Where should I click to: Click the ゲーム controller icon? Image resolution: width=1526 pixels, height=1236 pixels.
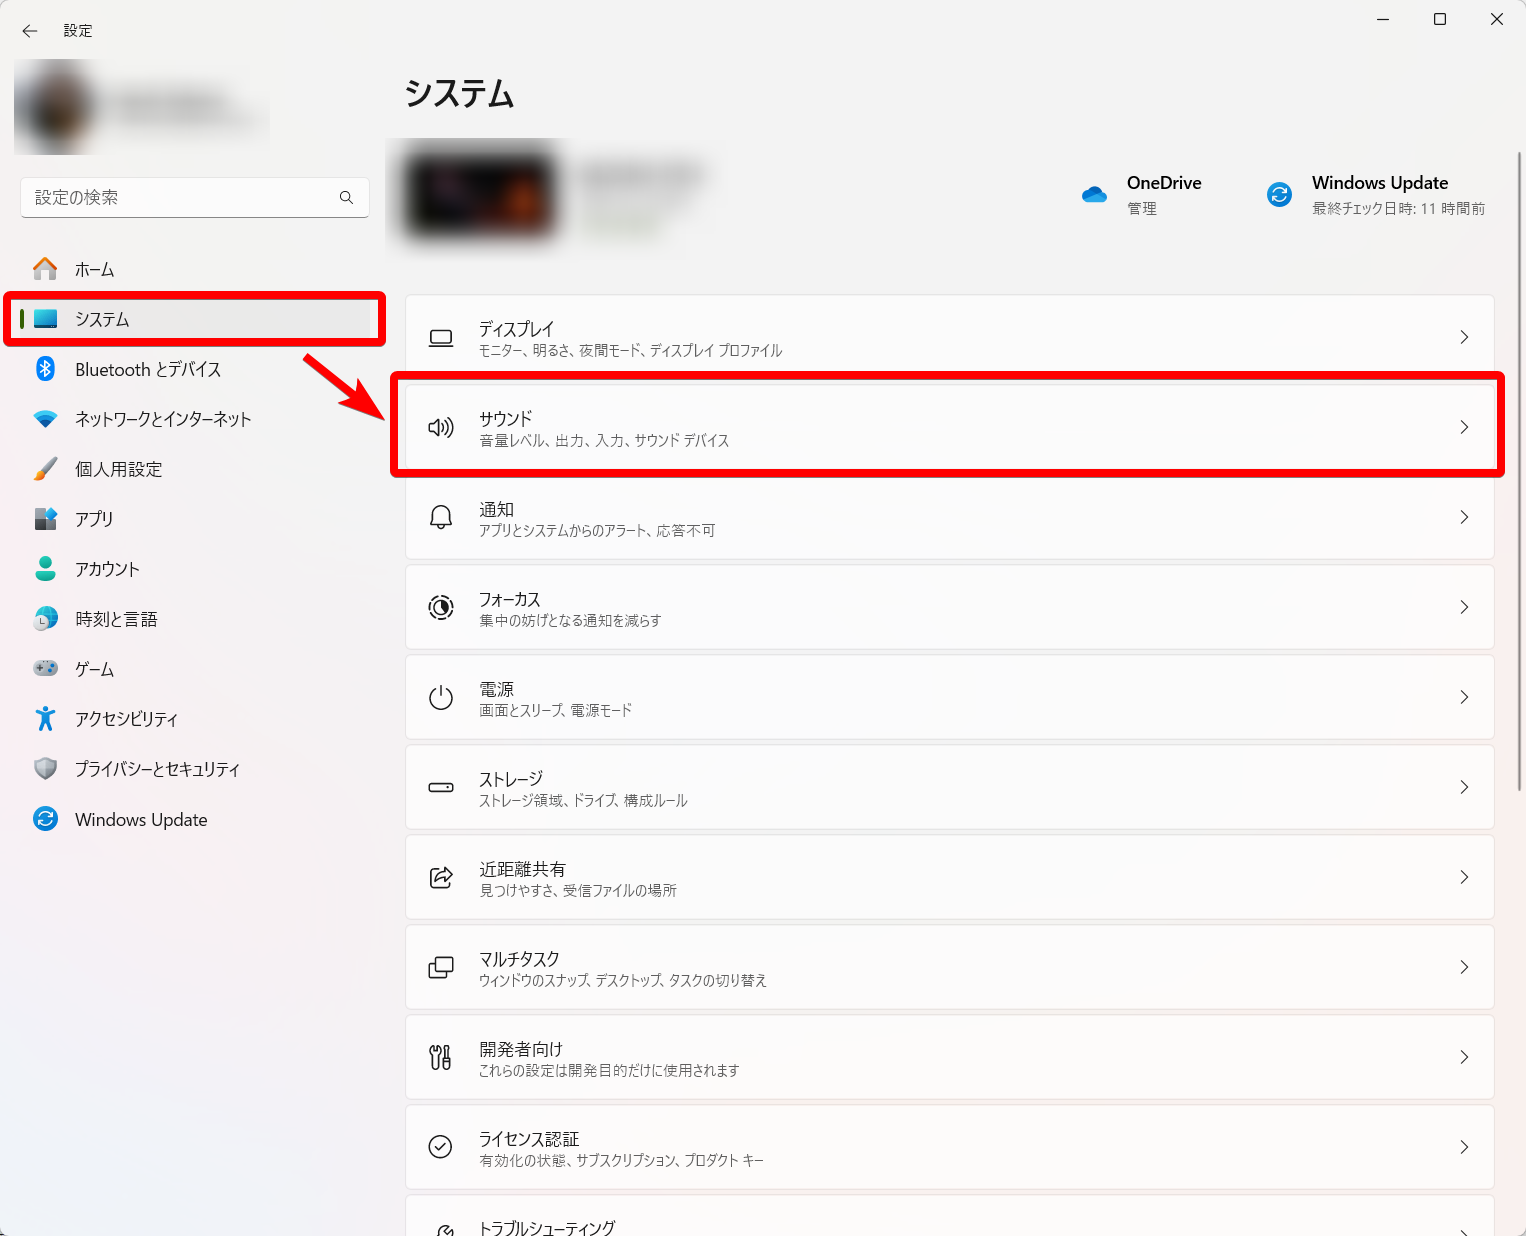tap(45, 668)
